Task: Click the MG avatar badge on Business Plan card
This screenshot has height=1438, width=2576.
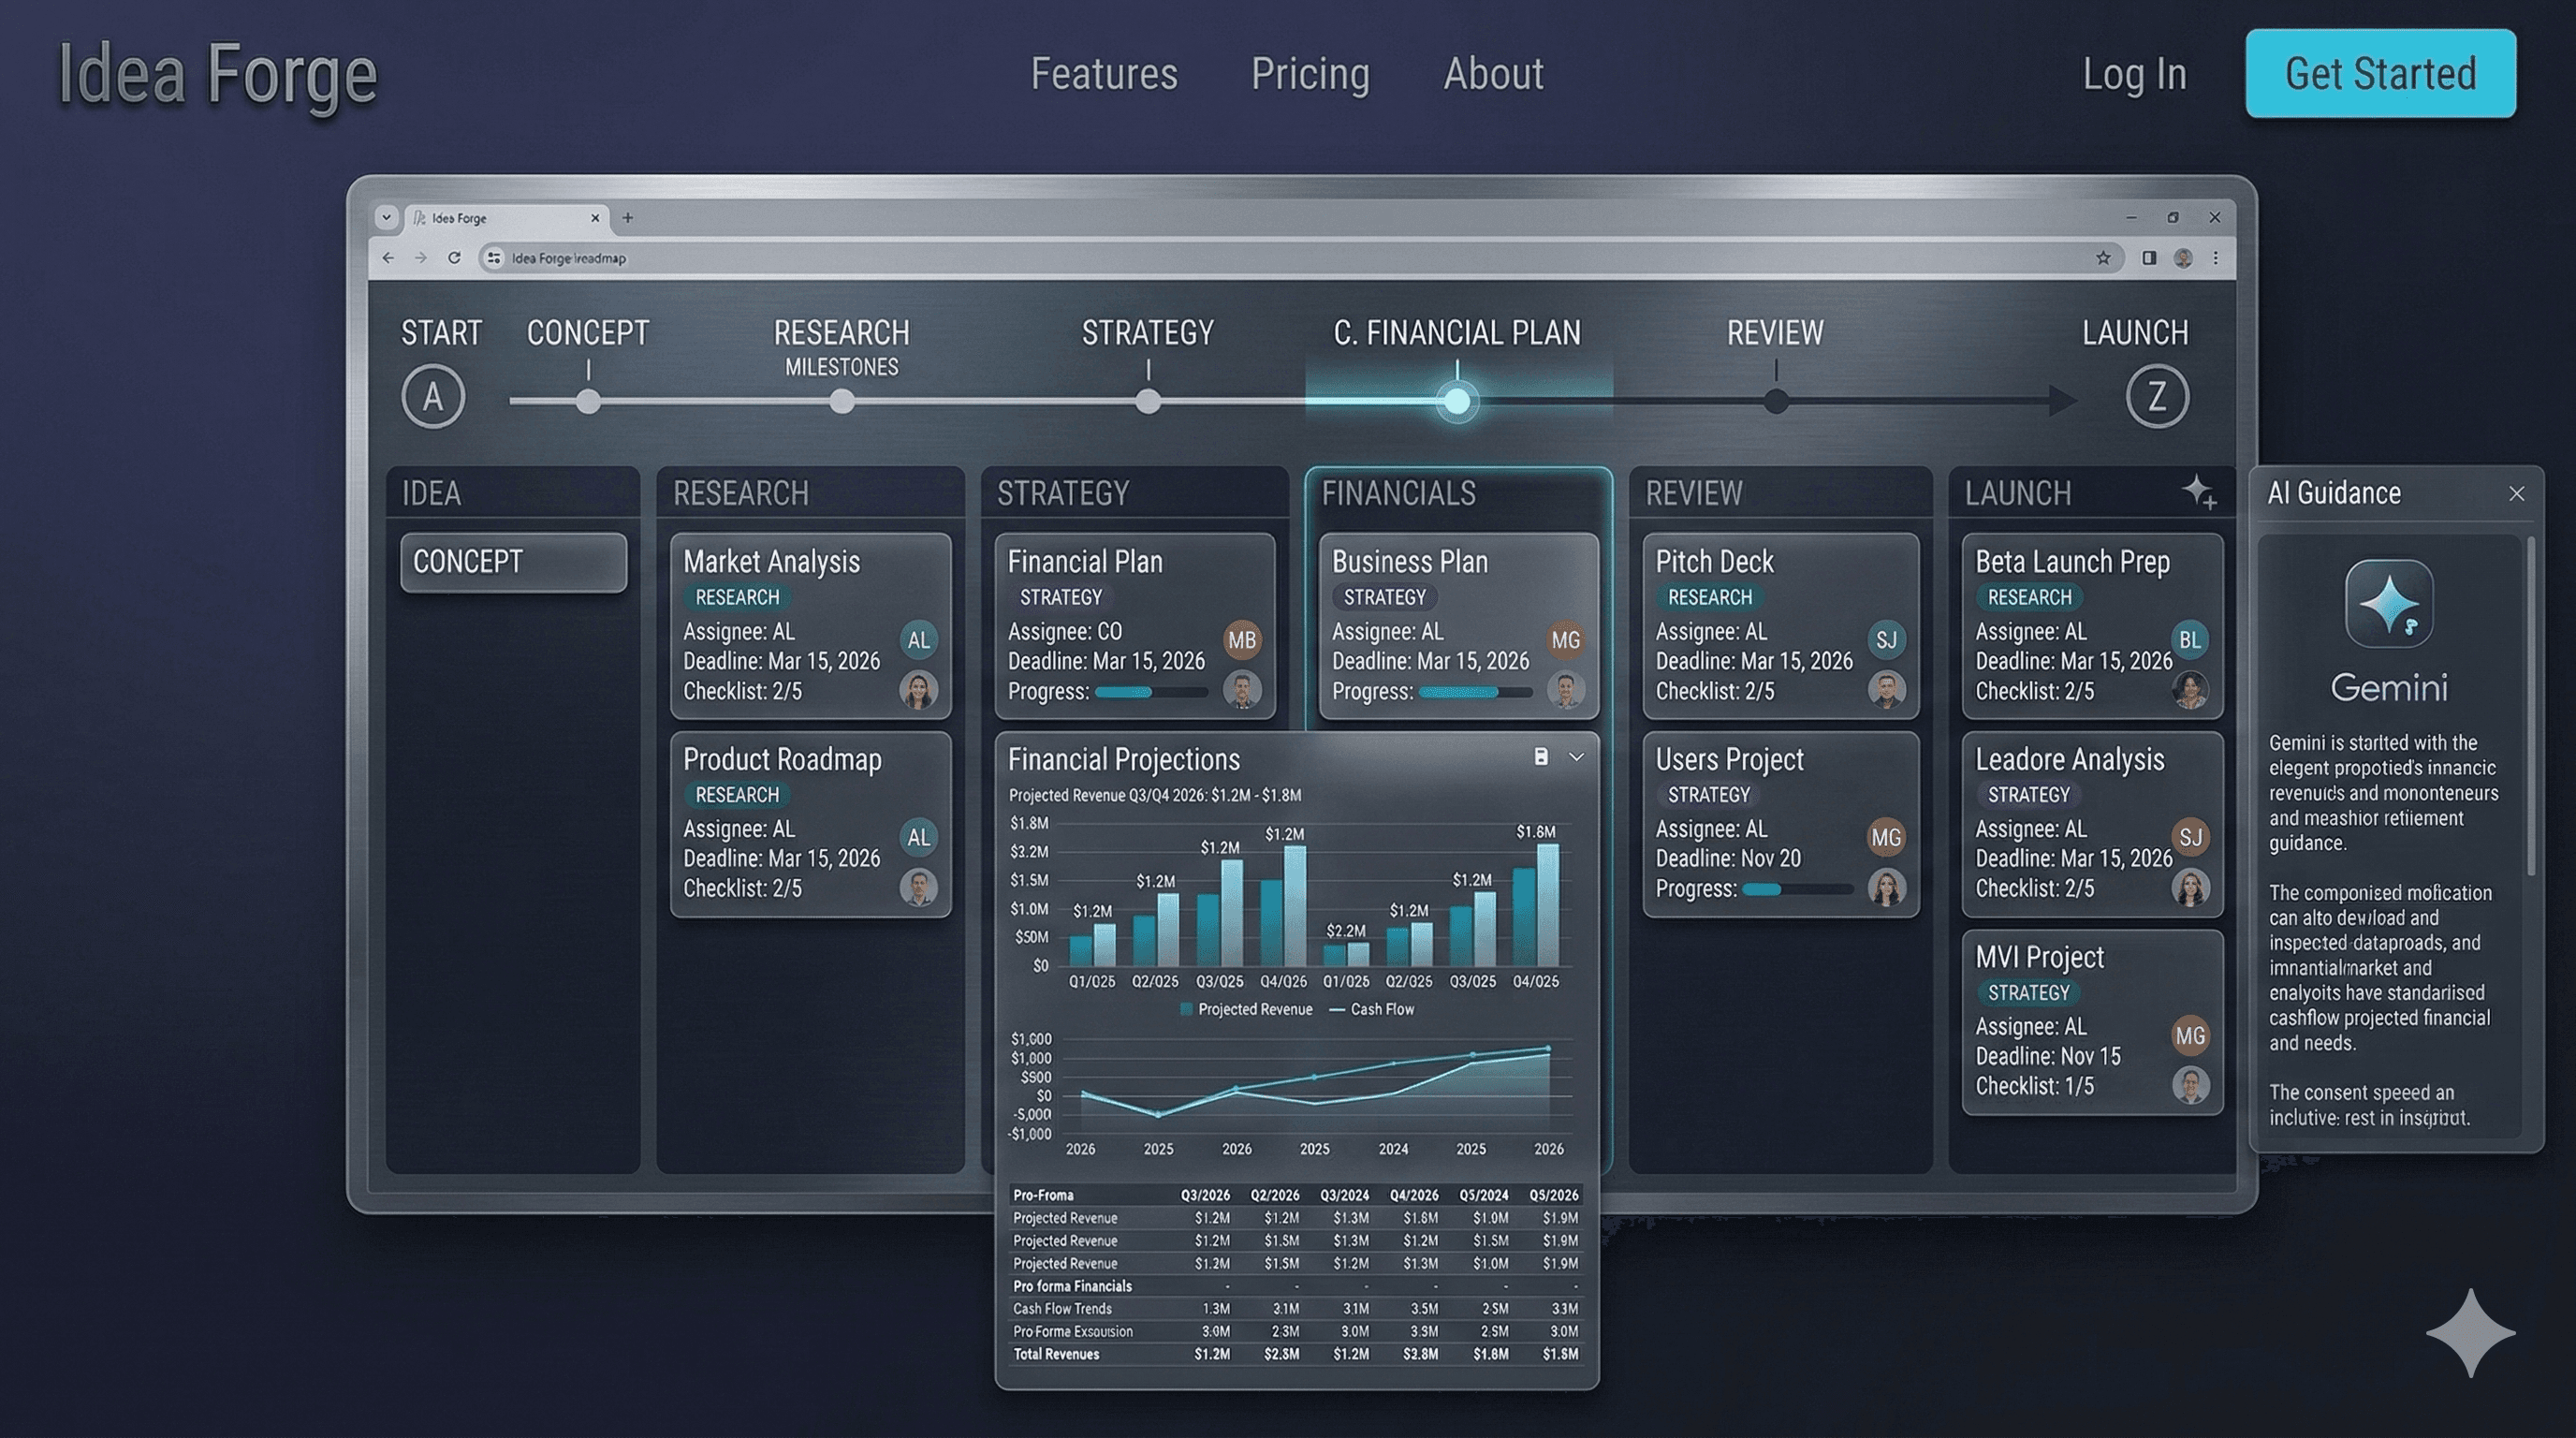Action: (1565, 640)
